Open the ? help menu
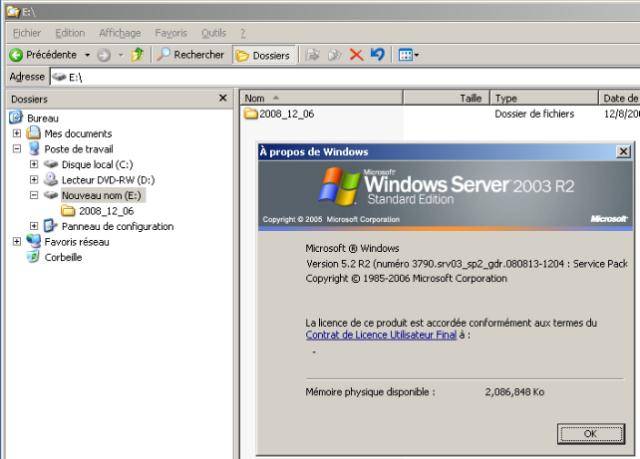 243,33
